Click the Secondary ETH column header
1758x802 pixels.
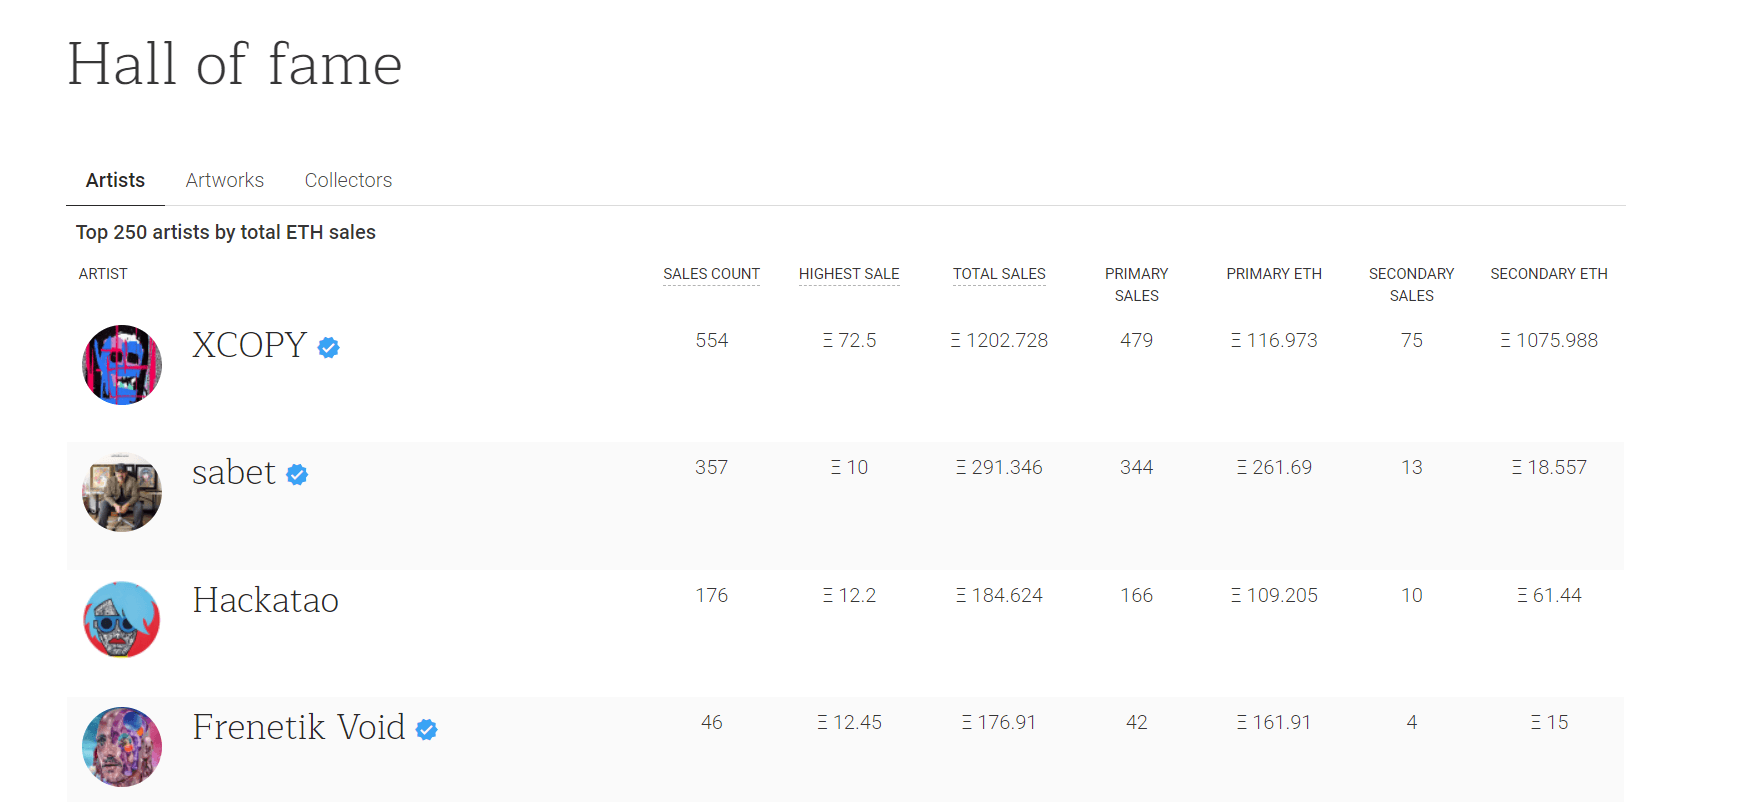[1549, 274]
